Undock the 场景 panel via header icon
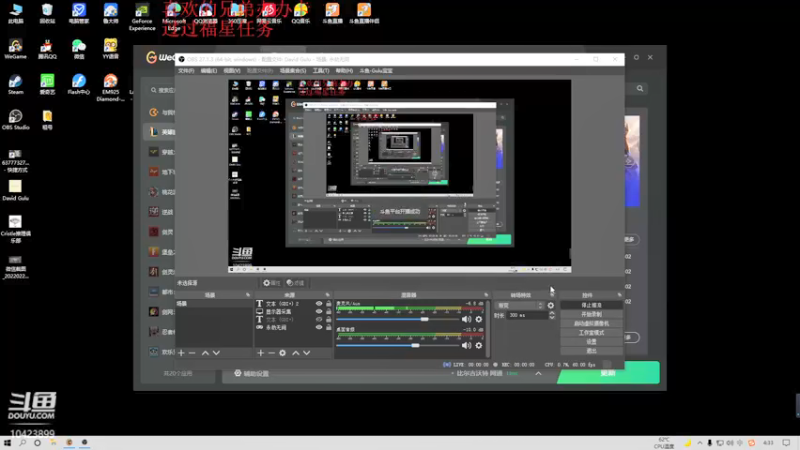Image resolution: width=800 pixels, height=450 pixels. click(248, 295)
